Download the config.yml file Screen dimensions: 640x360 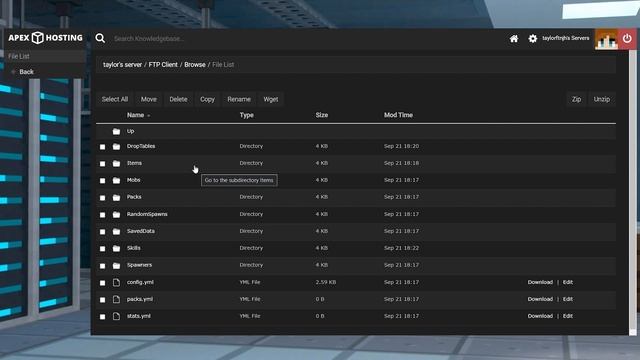[540, 282]
